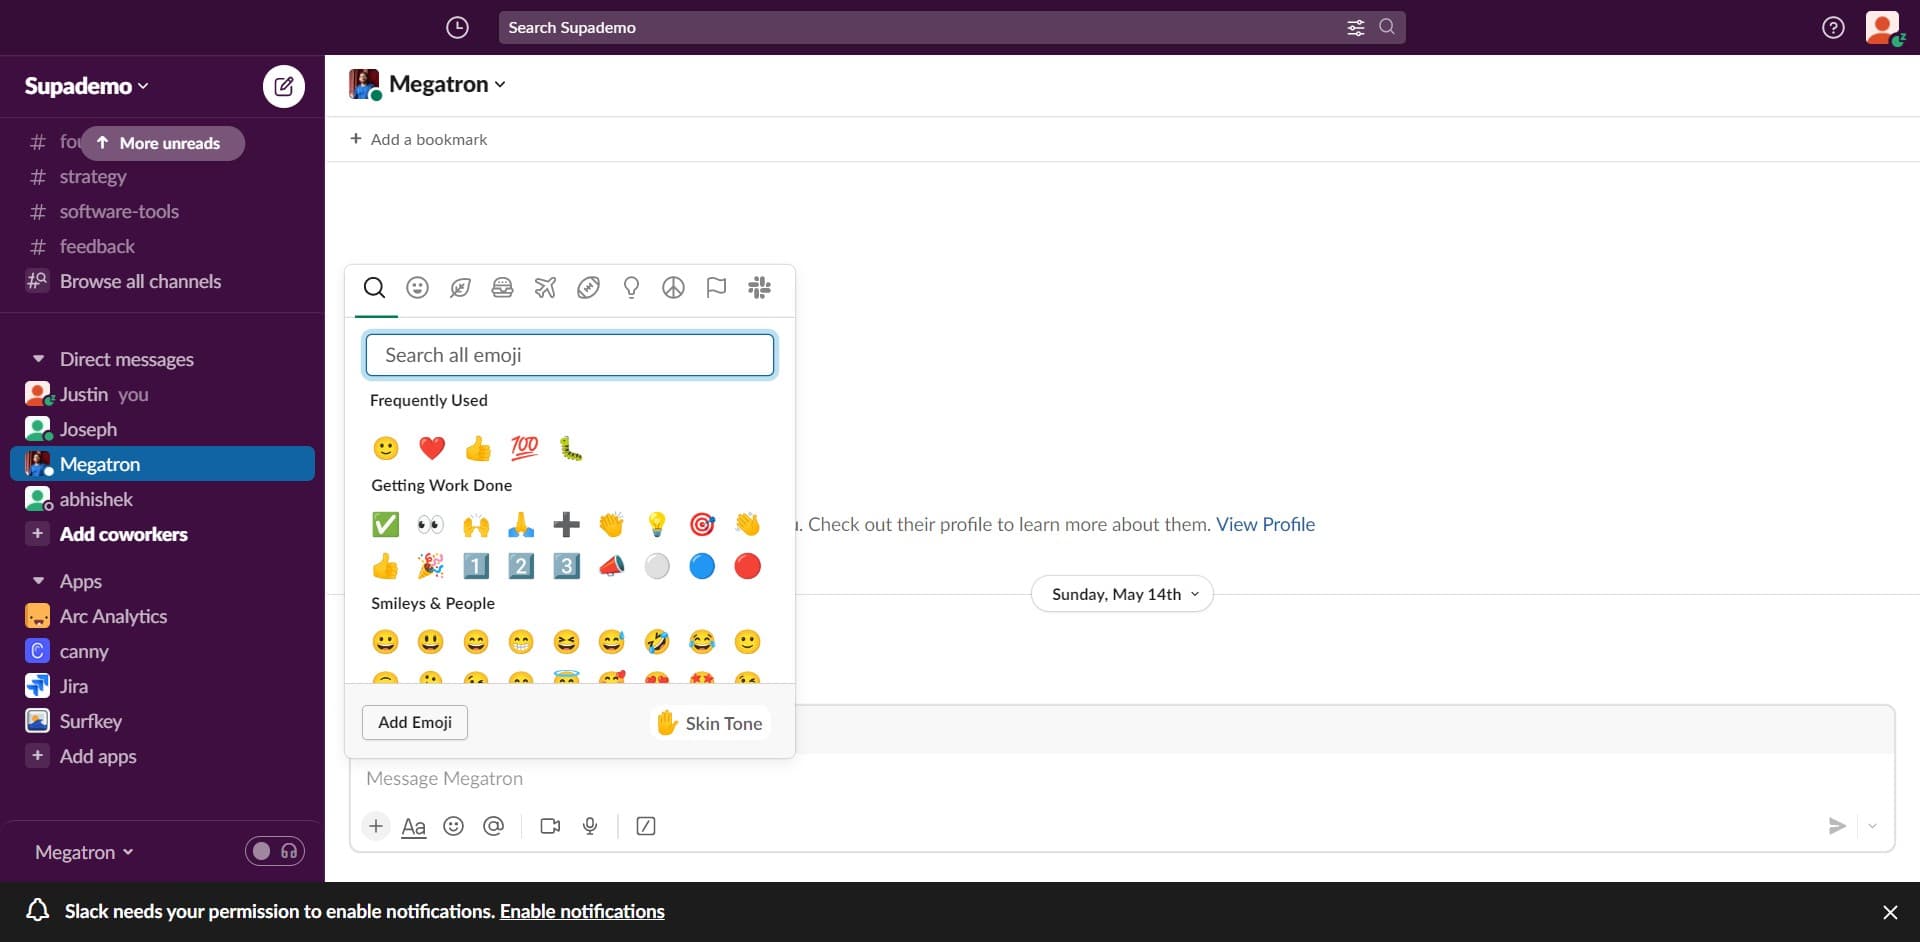
Task: Pick the eyes emoji
Action: coord(430,524)
